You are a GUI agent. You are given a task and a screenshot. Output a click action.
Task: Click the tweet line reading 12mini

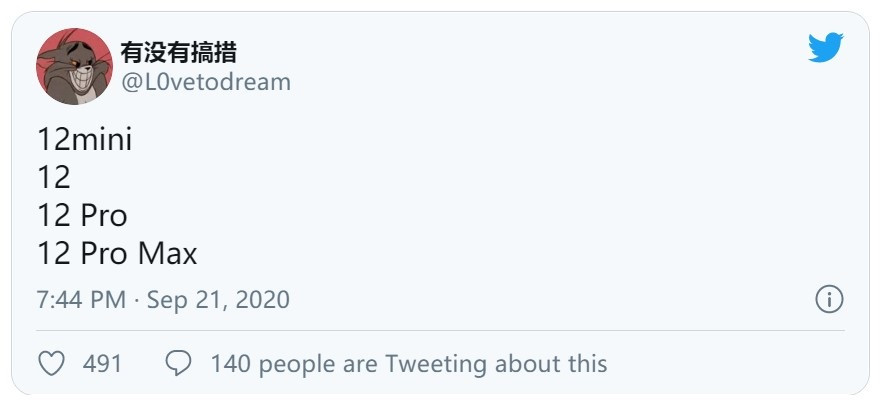85,139
